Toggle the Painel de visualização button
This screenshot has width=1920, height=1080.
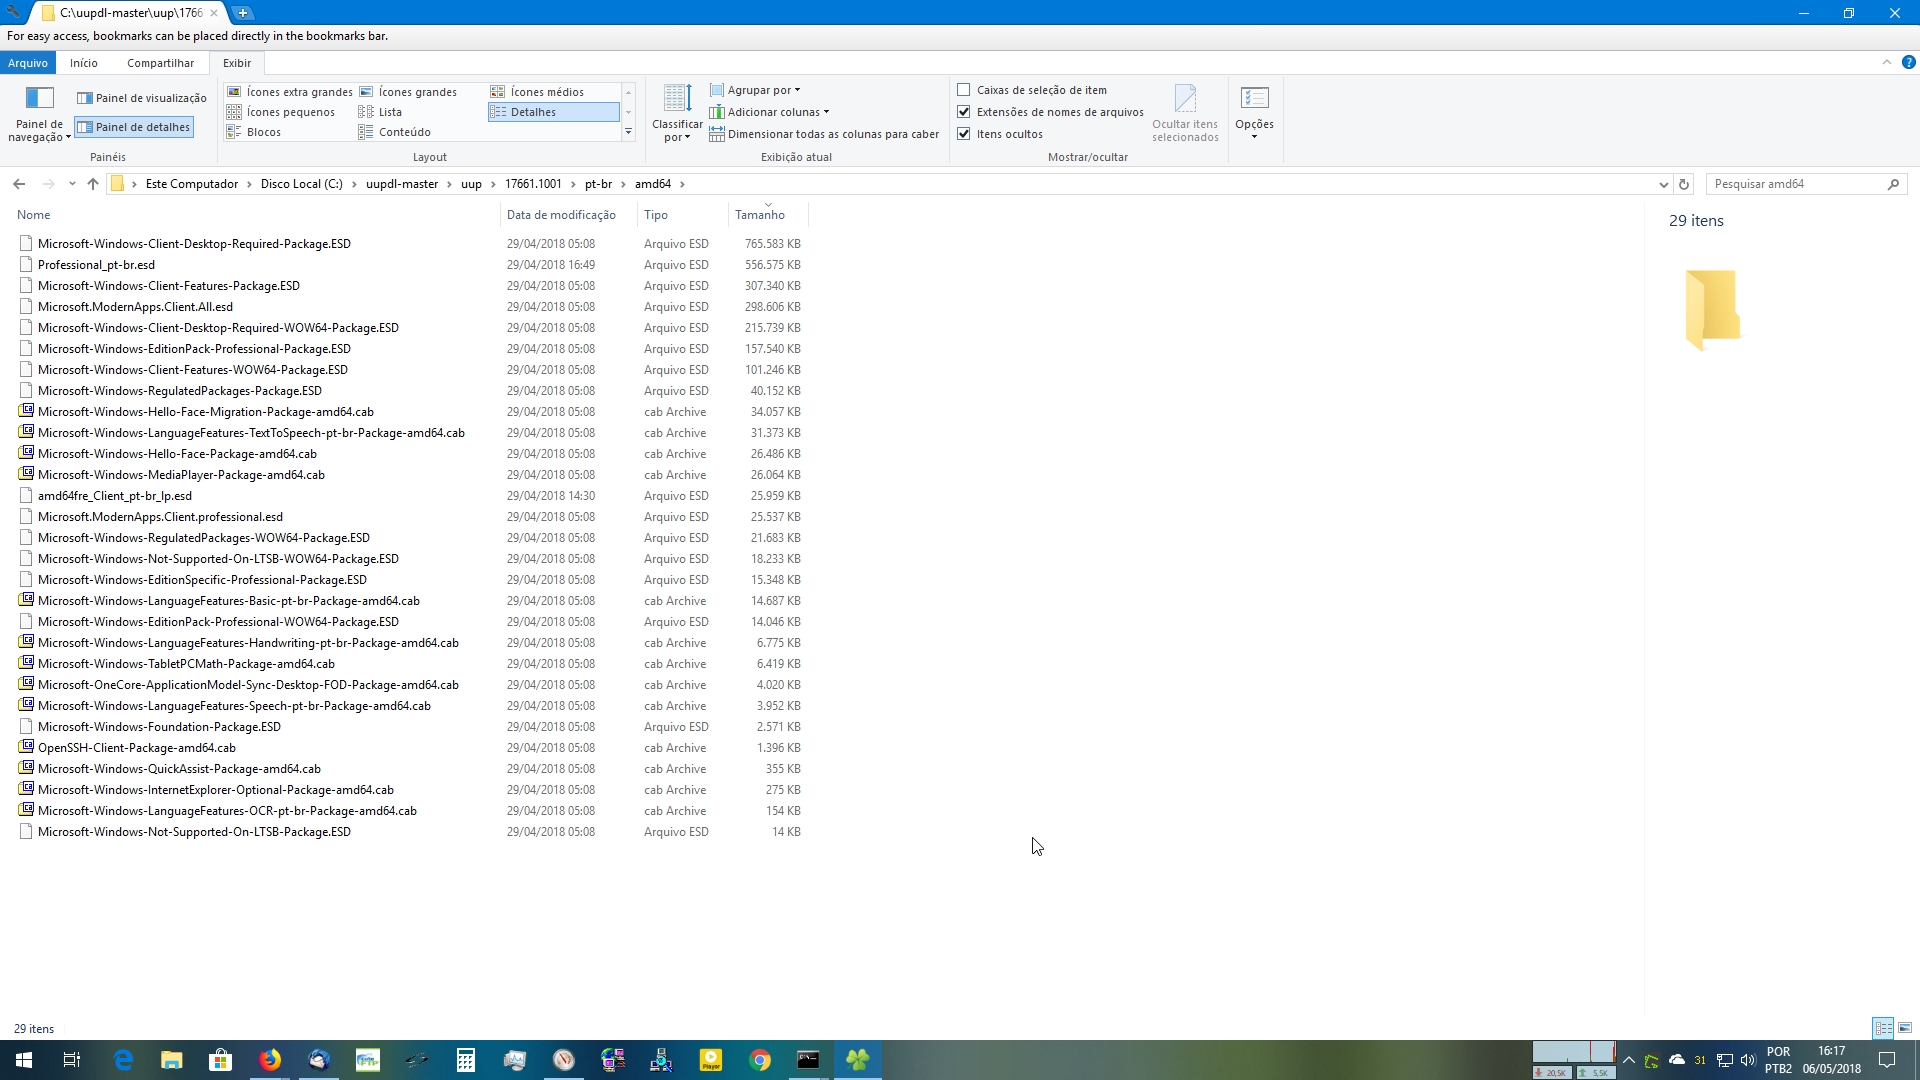click(142, 98)
